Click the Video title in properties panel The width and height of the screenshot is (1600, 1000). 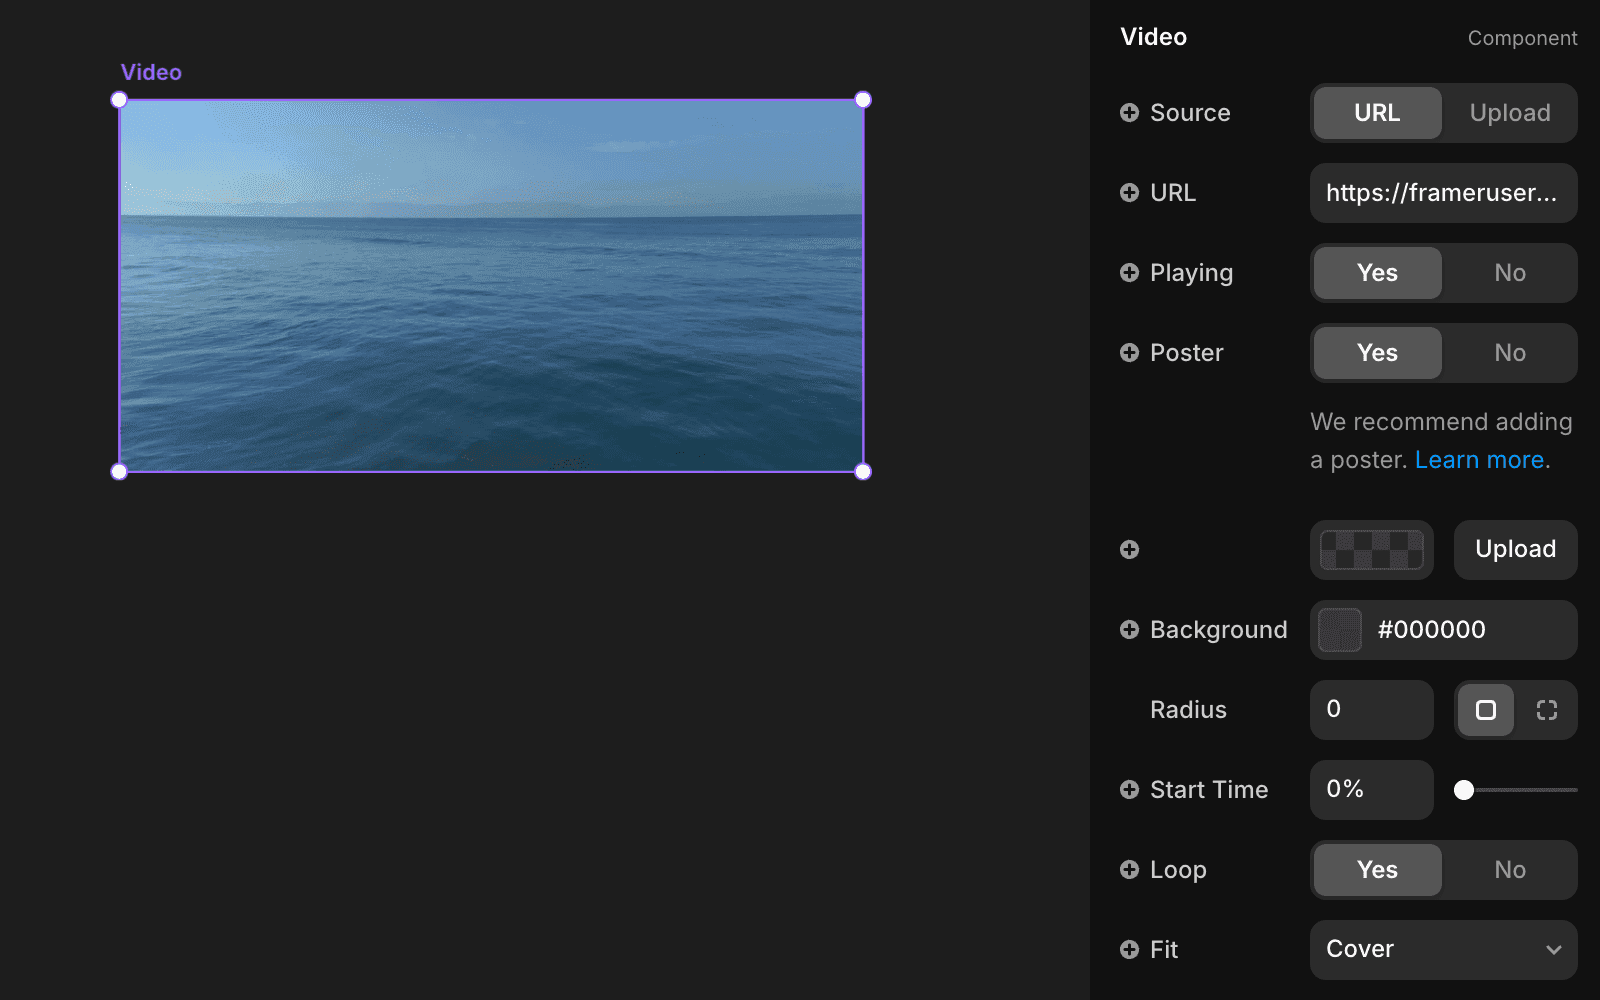(x=1154, y=37)
